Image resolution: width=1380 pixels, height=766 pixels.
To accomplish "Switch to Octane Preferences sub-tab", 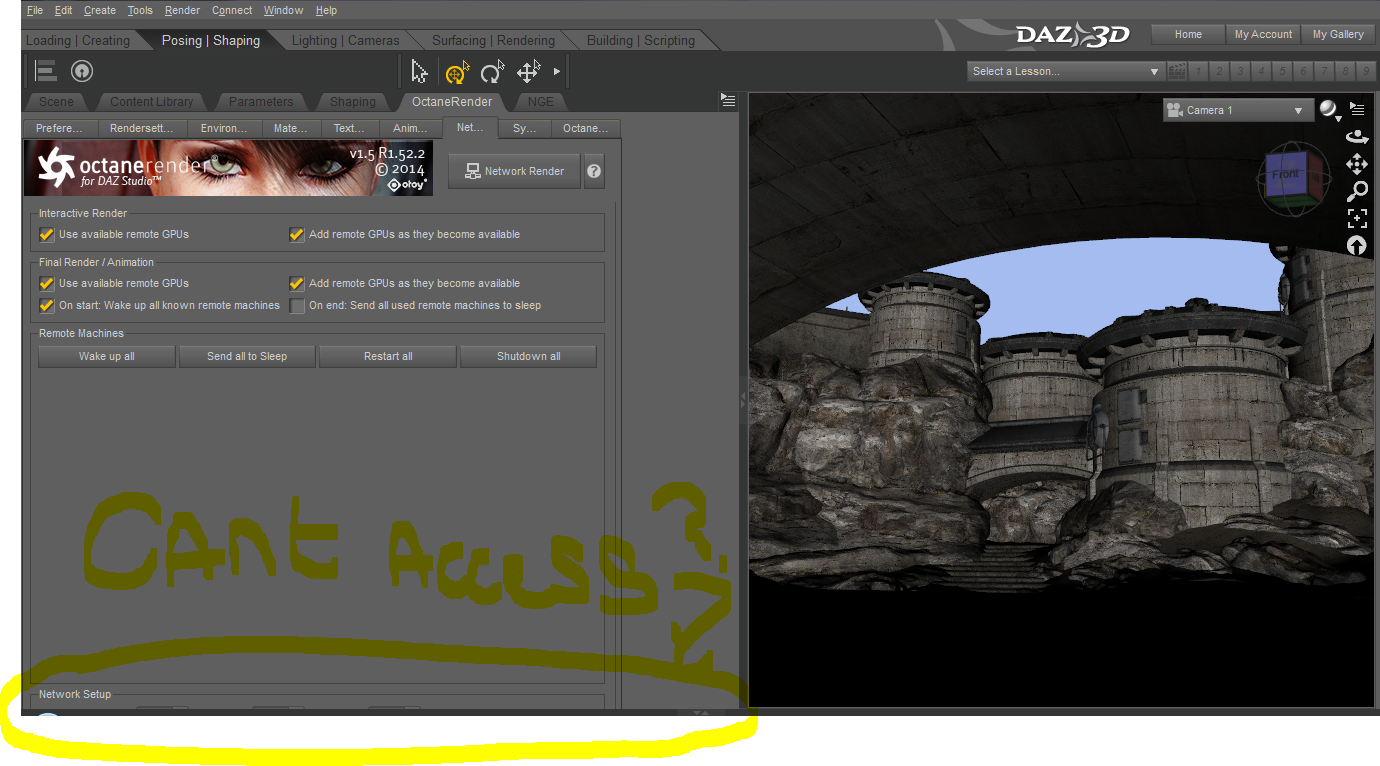I will click(60, 128).
